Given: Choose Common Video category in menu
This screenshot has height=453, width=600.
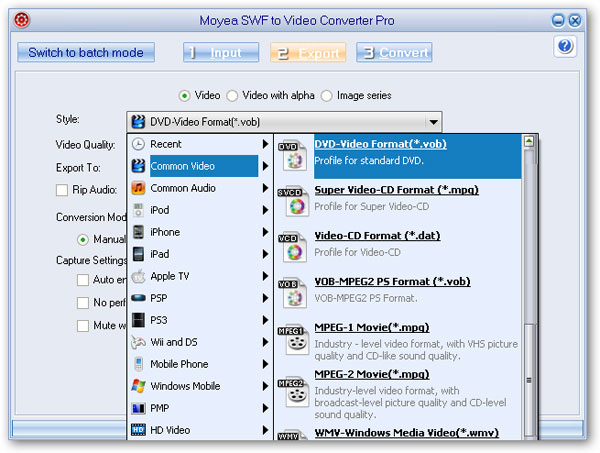Looking at the screenshot, I should tap(200, 166).
